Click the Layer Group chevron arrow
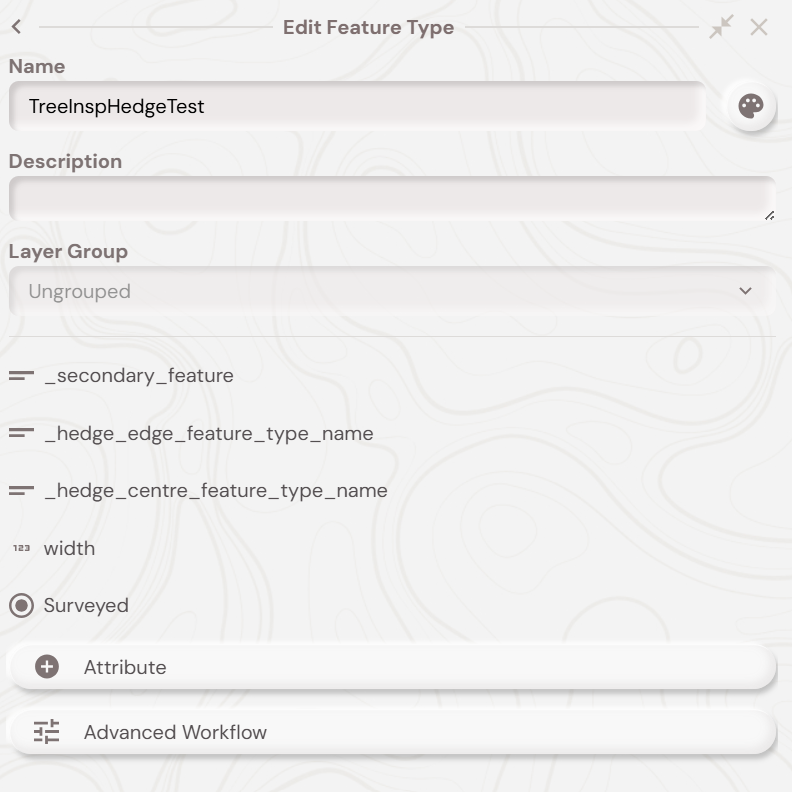This screenshot has height=792, width=792. point(745,291)
